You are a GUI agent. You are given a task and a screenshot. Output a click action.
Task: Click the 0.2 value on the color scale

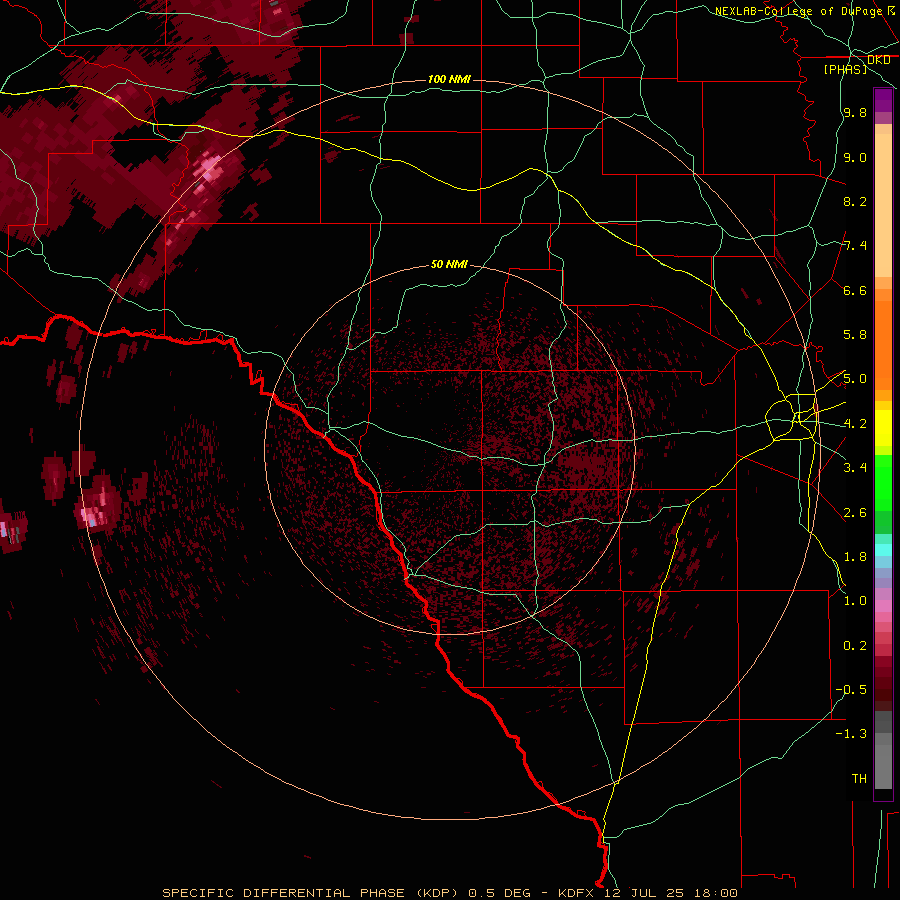click(x=855, y=646)
